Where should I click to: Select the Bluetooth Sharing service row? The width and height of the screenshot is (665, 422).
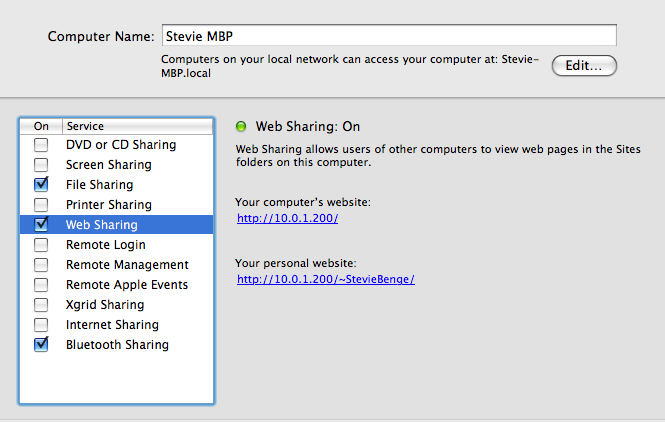tap(117, 345)
